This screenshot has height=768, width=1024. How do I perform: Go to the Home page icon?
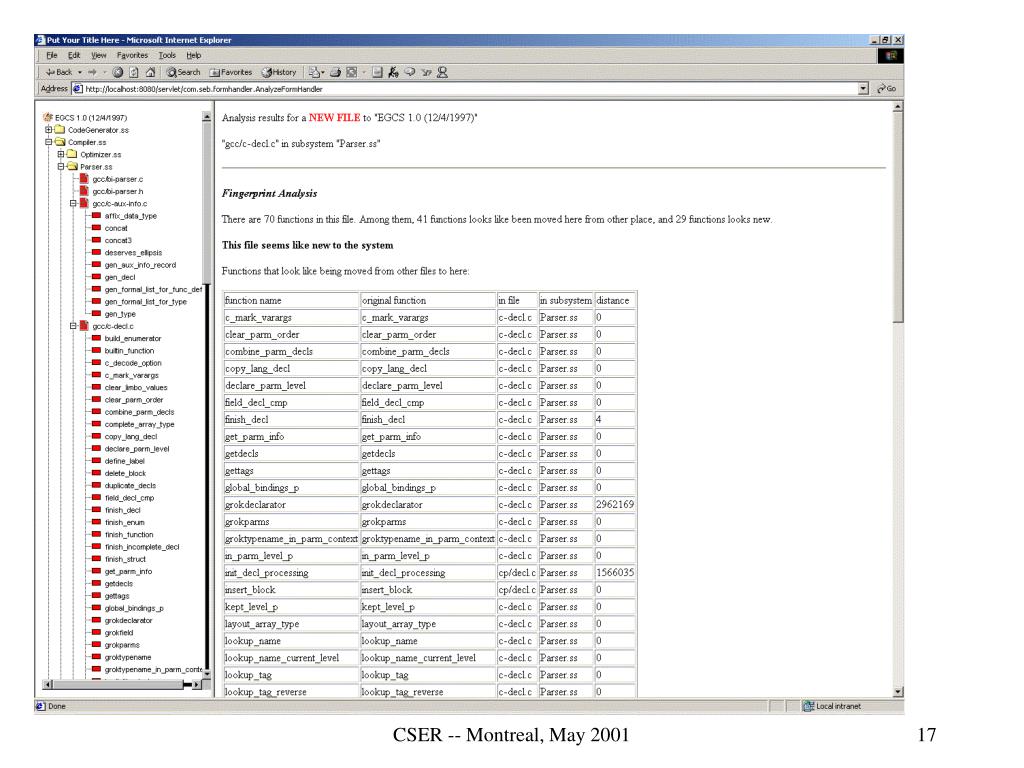point(150,72)
